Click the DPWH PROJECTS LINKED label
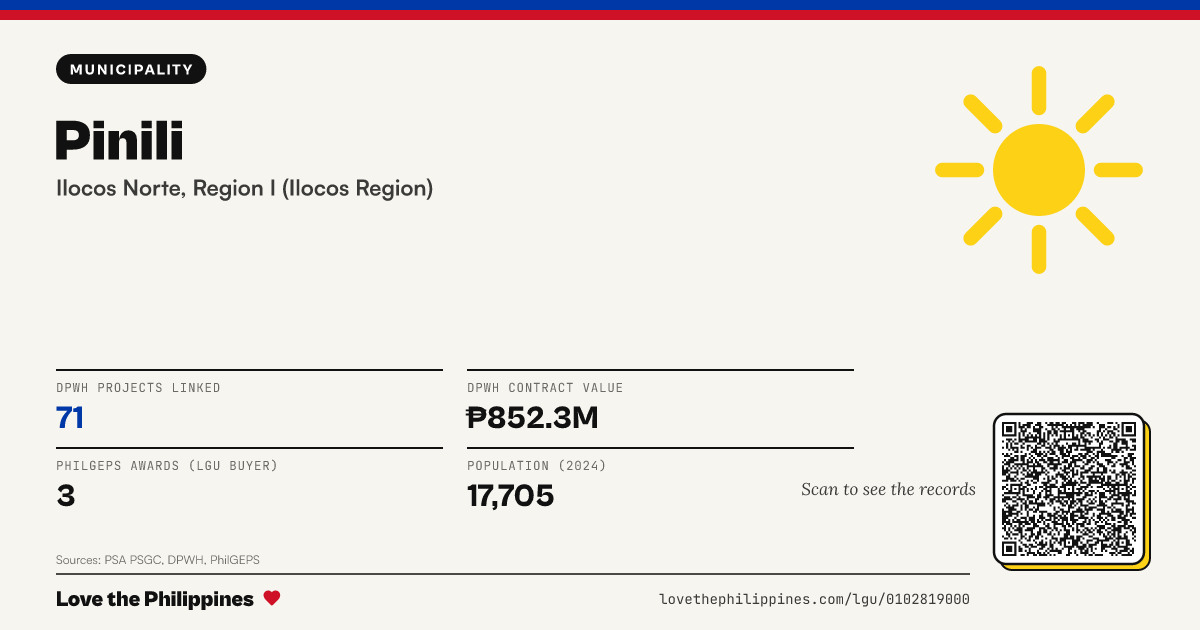The image size is (1200, 630). click(x=138, y=388)
